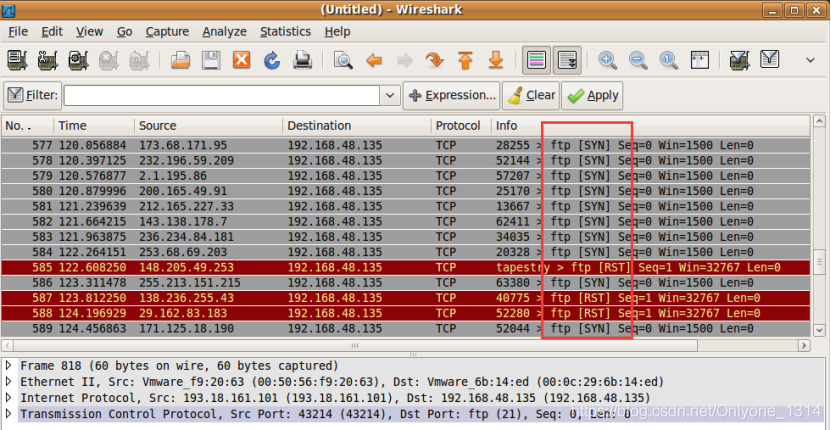Click the Expression... button
Viewport: 831px width, 430px height.
point(451,95)
